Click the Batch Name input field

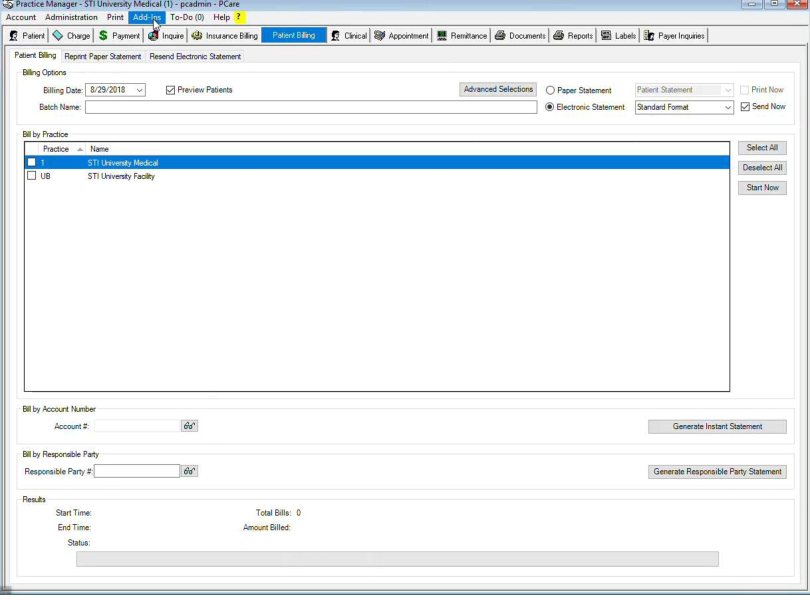310,107
